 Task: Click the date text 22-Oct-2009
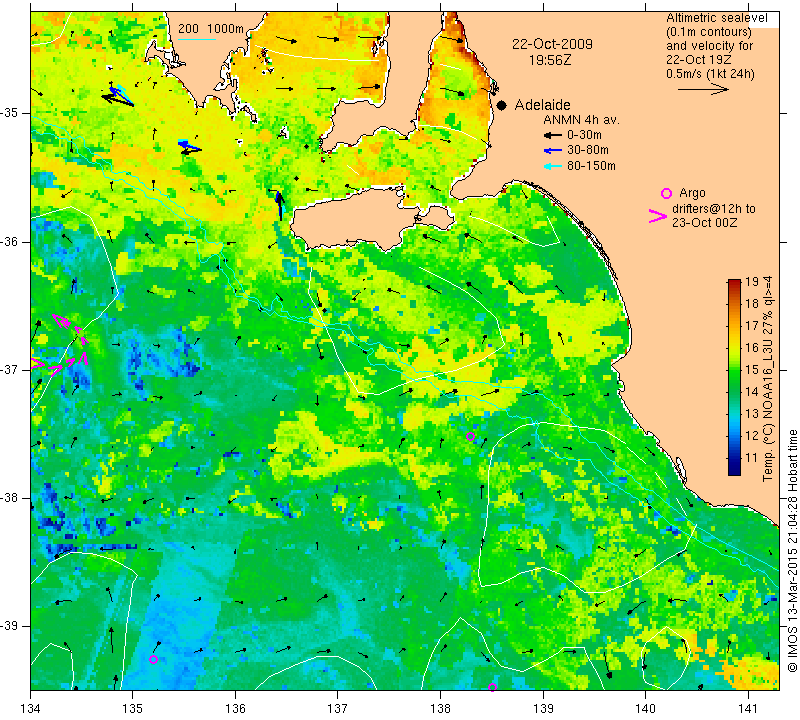tap(552, 44)
